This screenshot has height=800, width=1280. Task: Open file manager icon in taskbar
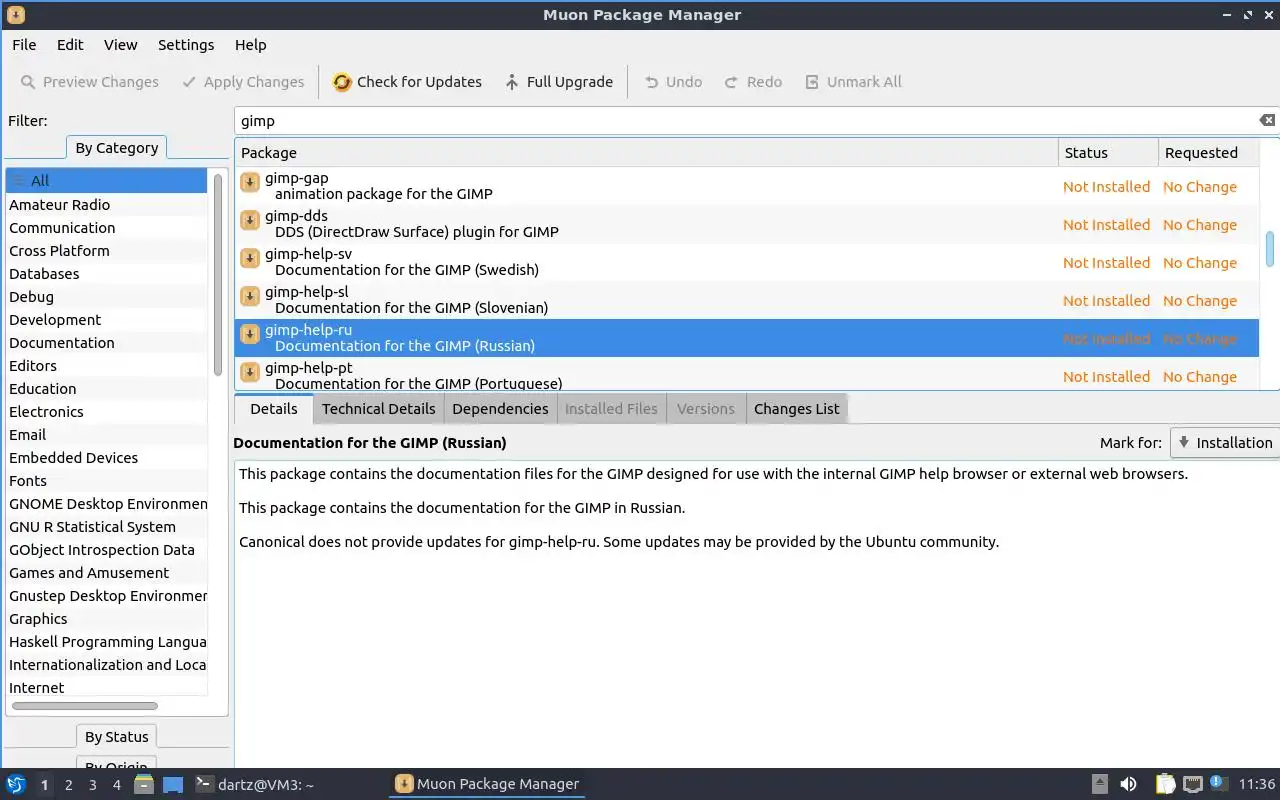pyautogui.click(x=144, y=784)
